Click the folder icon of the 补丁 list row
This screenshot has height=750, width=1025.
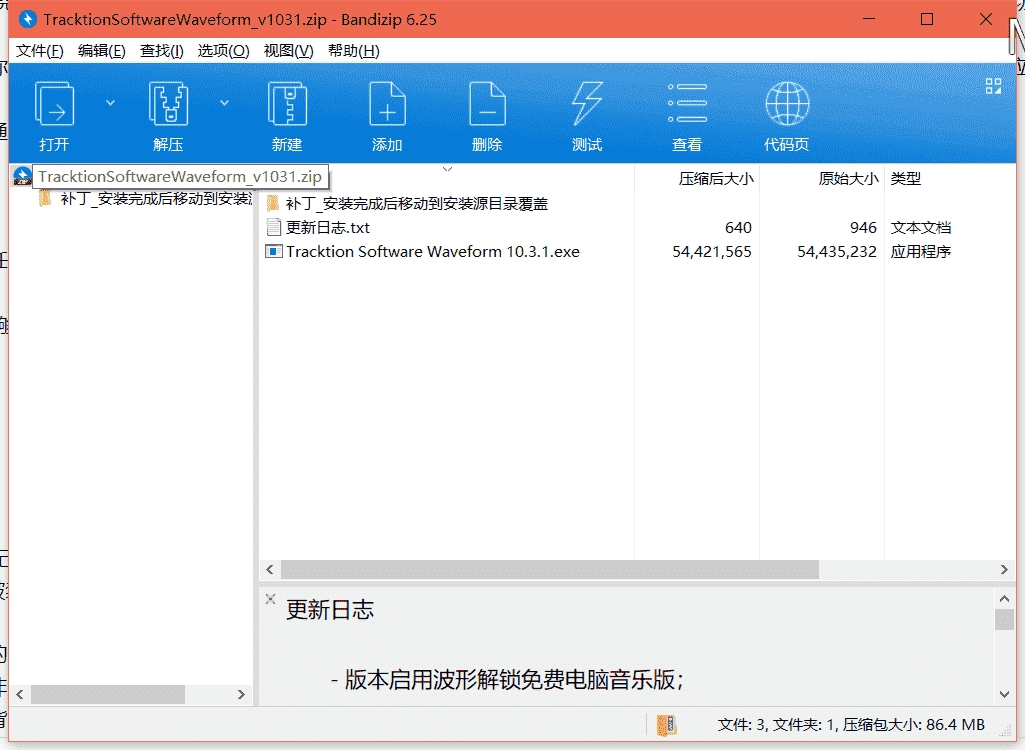pyautogui.click(x=273, y=204)
